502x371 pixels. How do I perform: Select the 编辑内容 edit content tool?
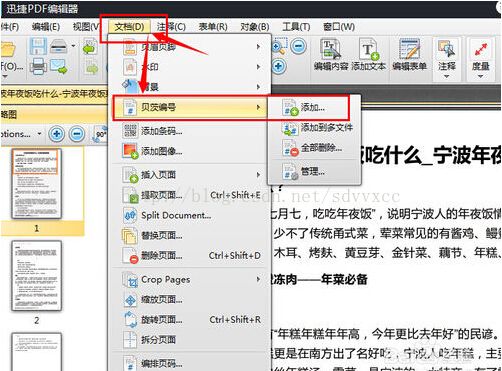(331, 55)
